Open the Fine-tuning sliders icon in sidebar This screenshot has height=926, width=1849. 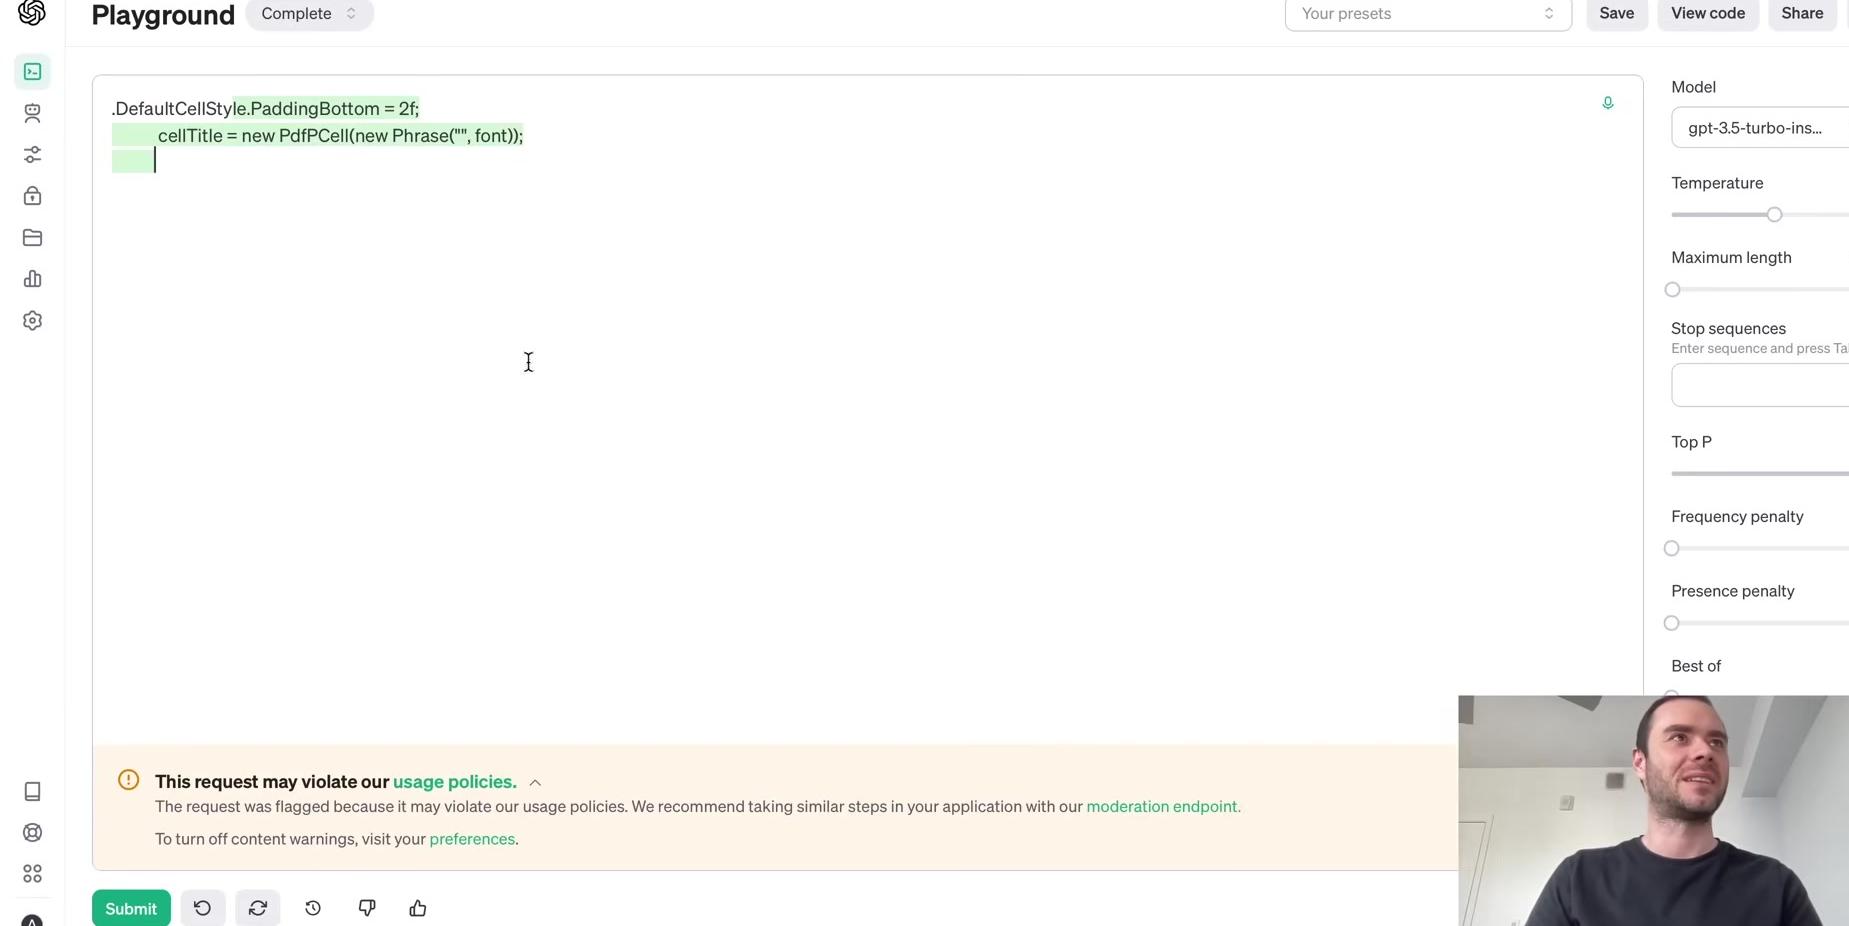tap(32, 155)
